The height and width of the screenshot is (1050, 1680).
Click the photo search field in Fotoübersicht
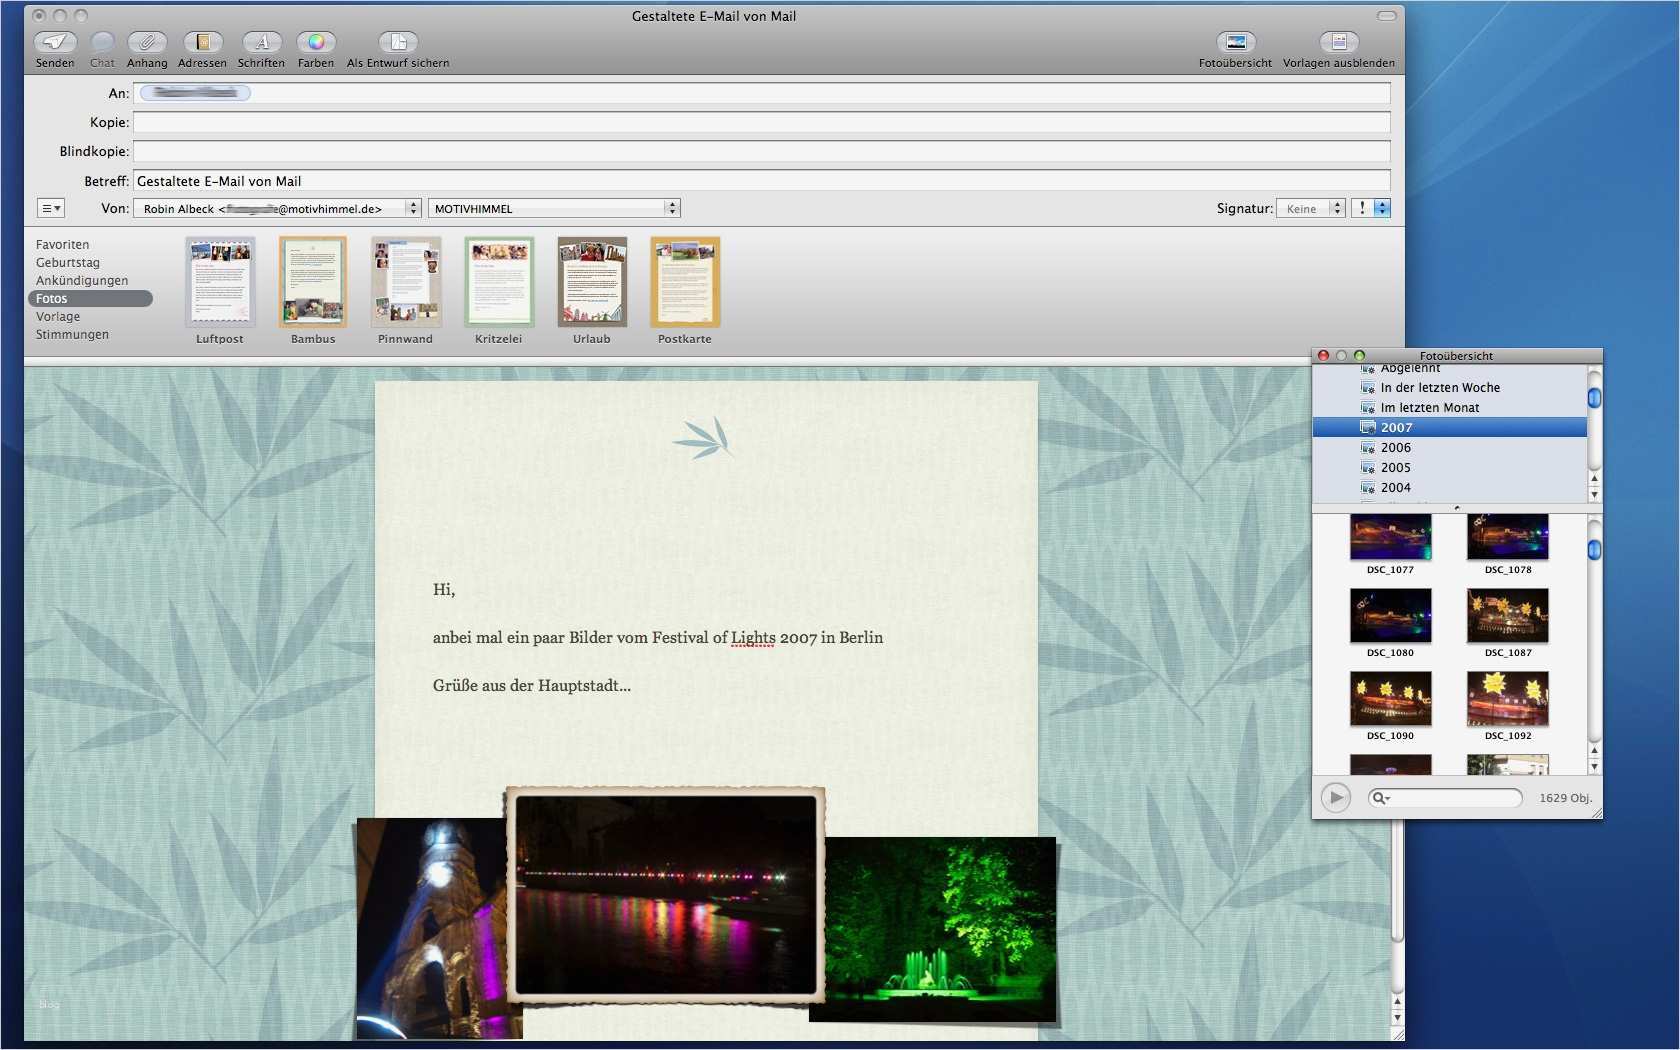pyautogui.click(x=1452, y=798)
